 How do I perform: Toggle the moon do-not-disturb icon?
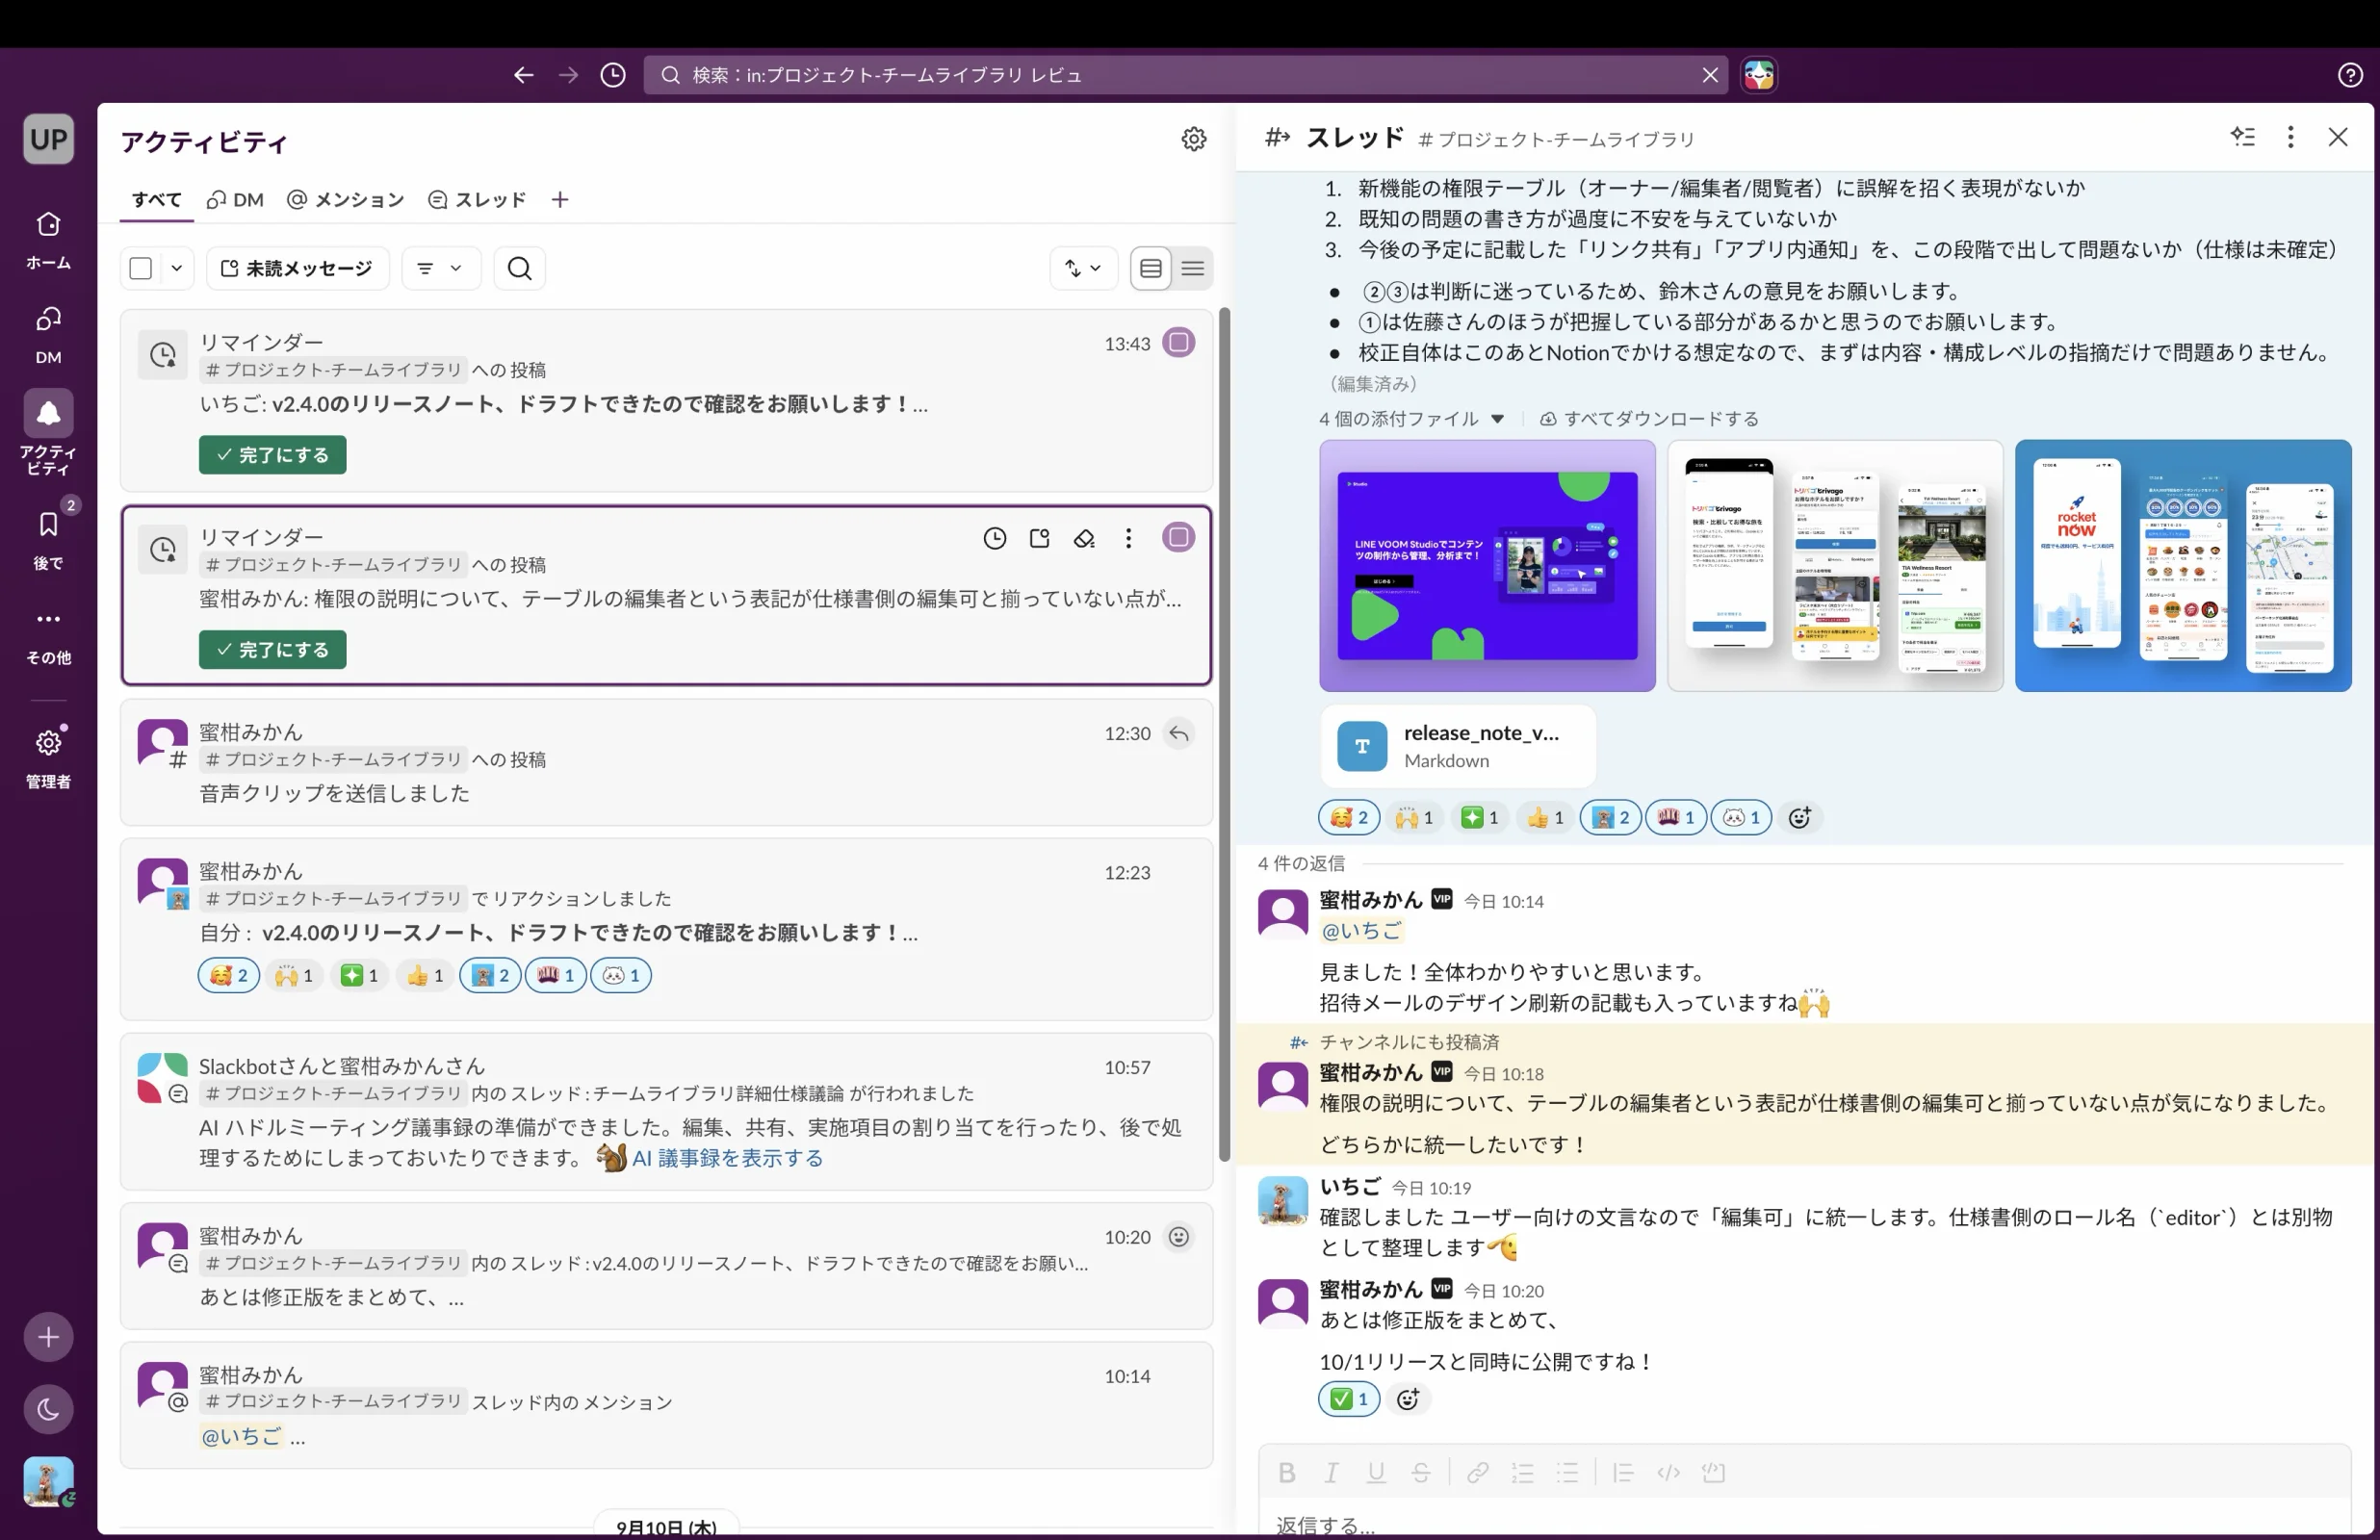click(x=48, y=1409)
